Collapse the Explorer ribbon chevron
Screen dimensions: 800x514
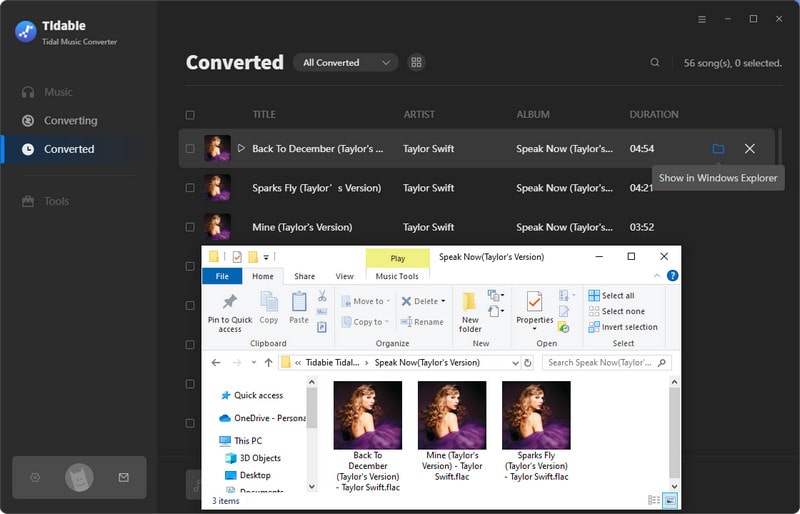657,276
